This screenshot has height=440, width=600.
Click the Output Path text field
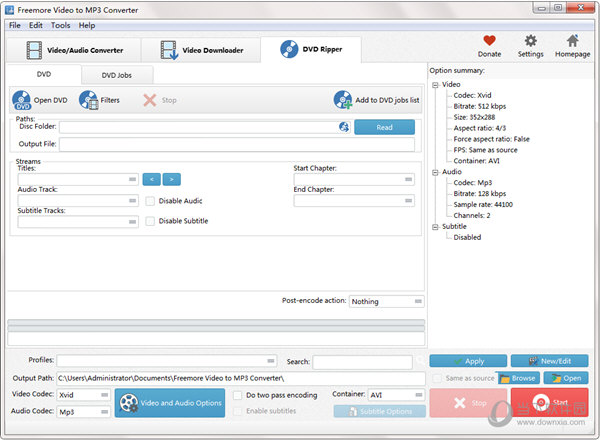(x=241, y=378)
